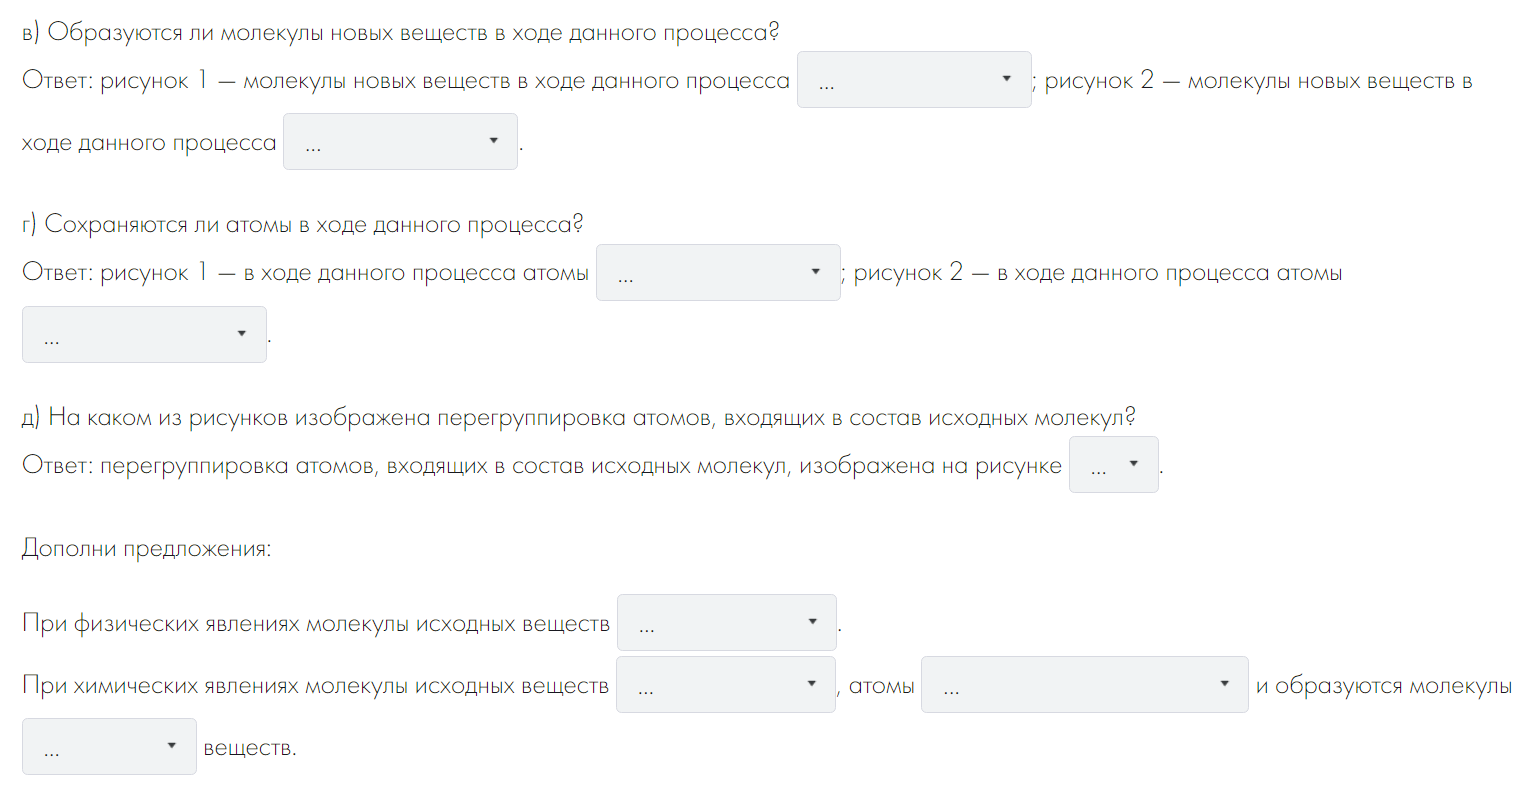Open figure 2 dropdown in question в
This screenshot has height=788, width=1520.
pos(400,142)
